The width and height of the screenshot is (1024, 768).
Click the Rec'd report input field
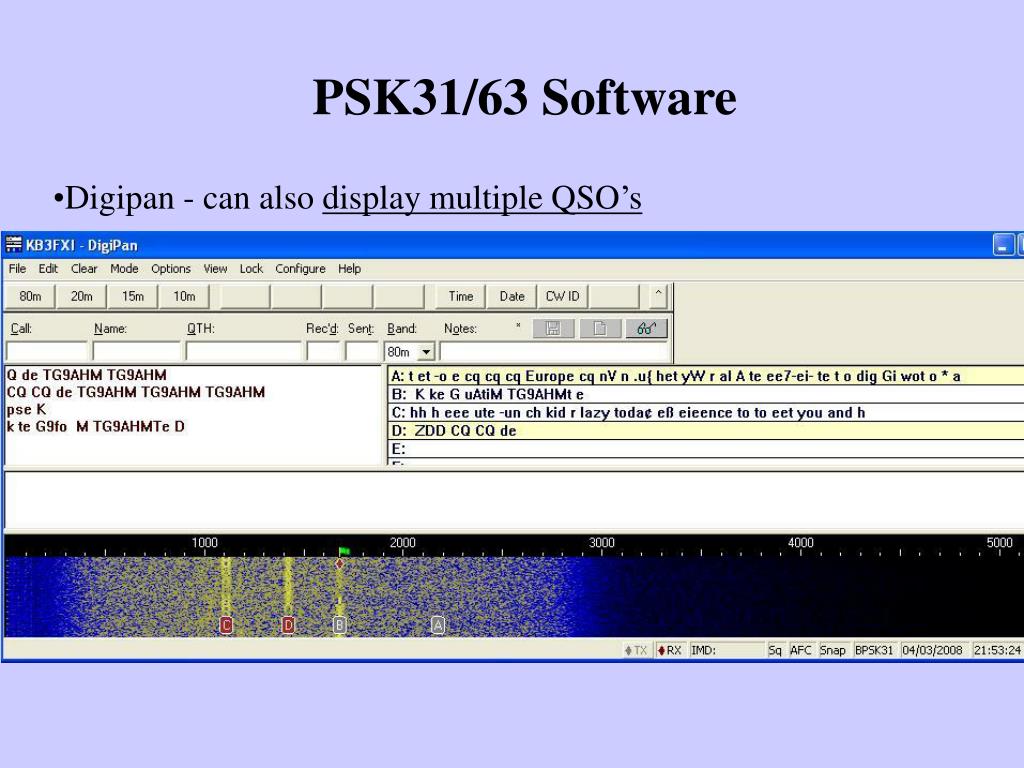coord(323,351)
